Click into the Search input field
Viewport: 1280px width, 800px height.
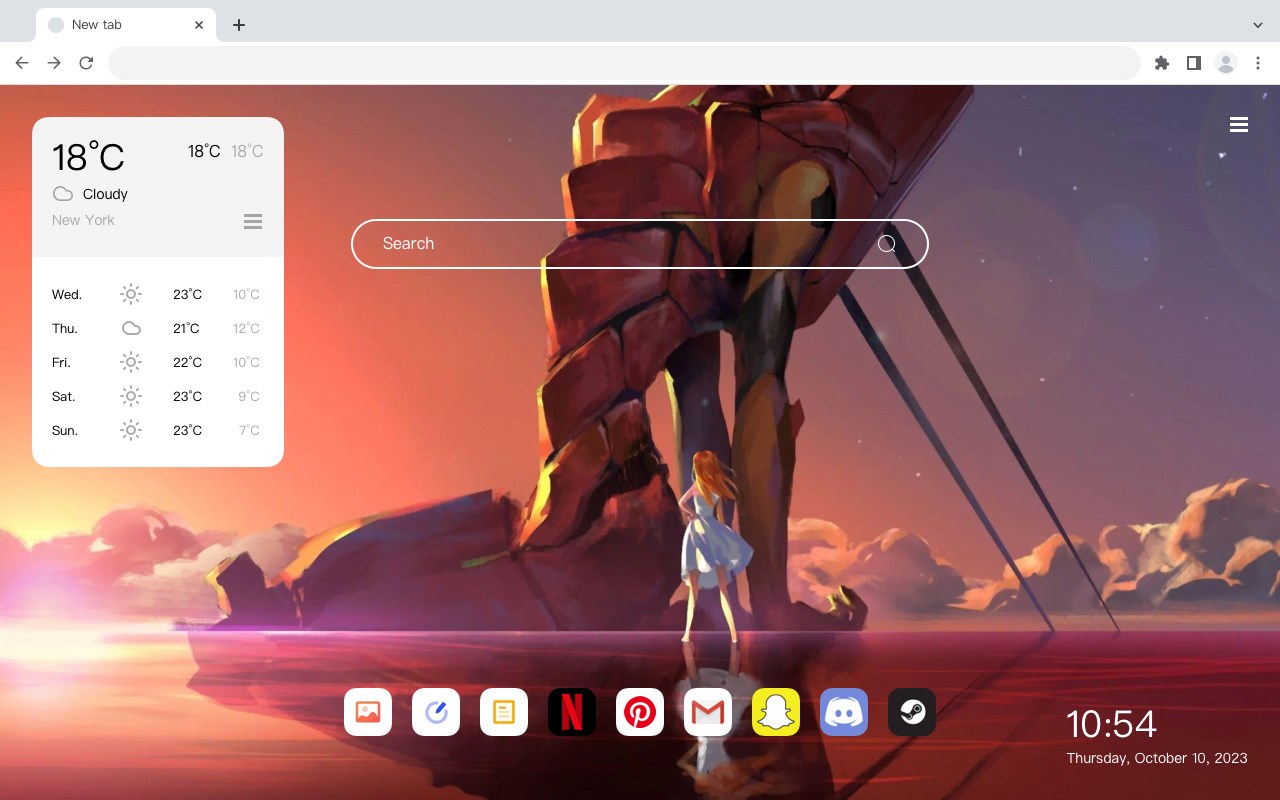tap(640, 244)
